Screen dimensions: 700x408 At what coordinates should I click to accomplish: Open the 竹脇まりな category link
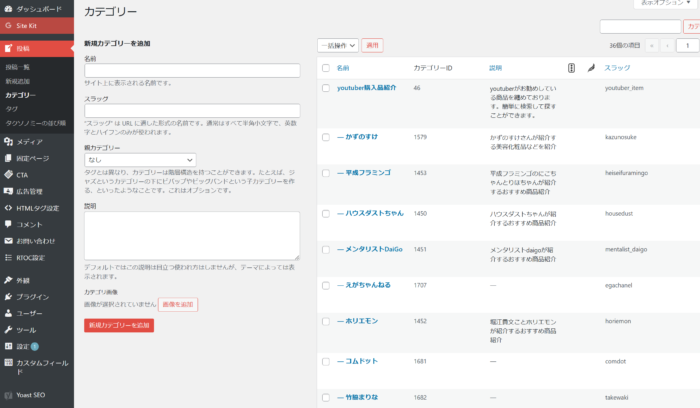358,397
